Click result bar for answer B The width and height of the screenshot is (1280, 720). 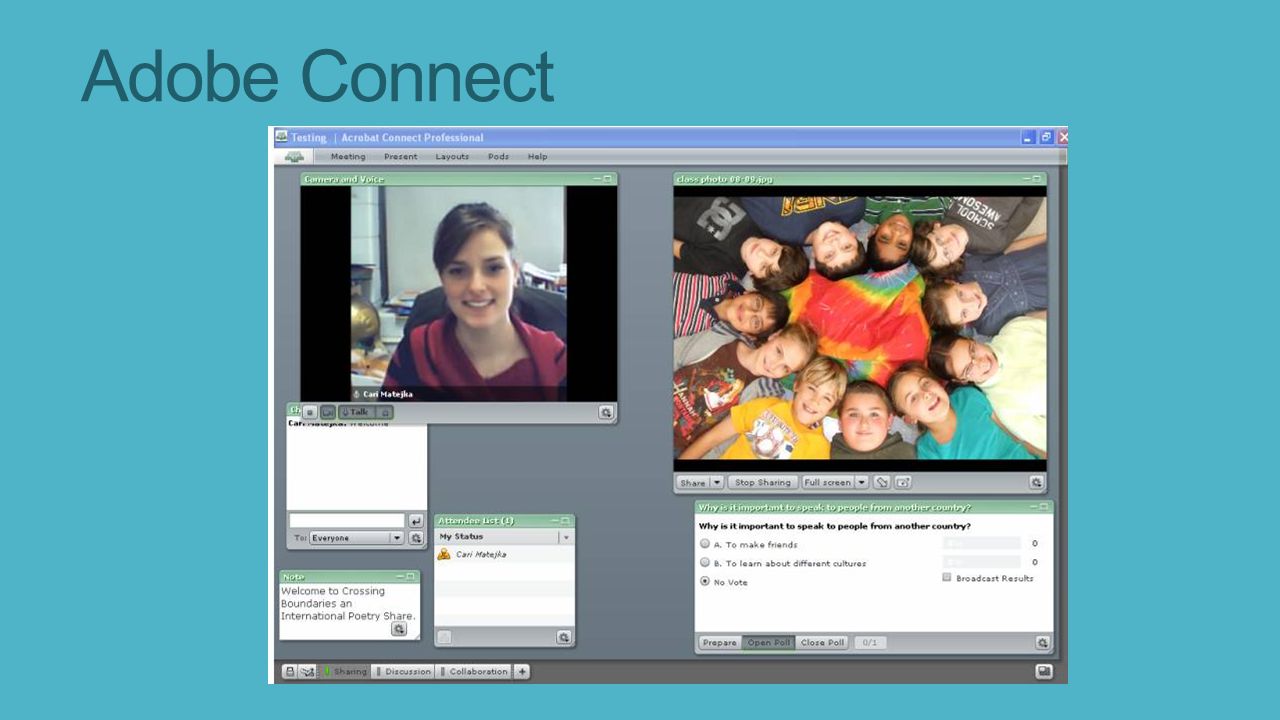pyautogui.click(x=981, y=562)
